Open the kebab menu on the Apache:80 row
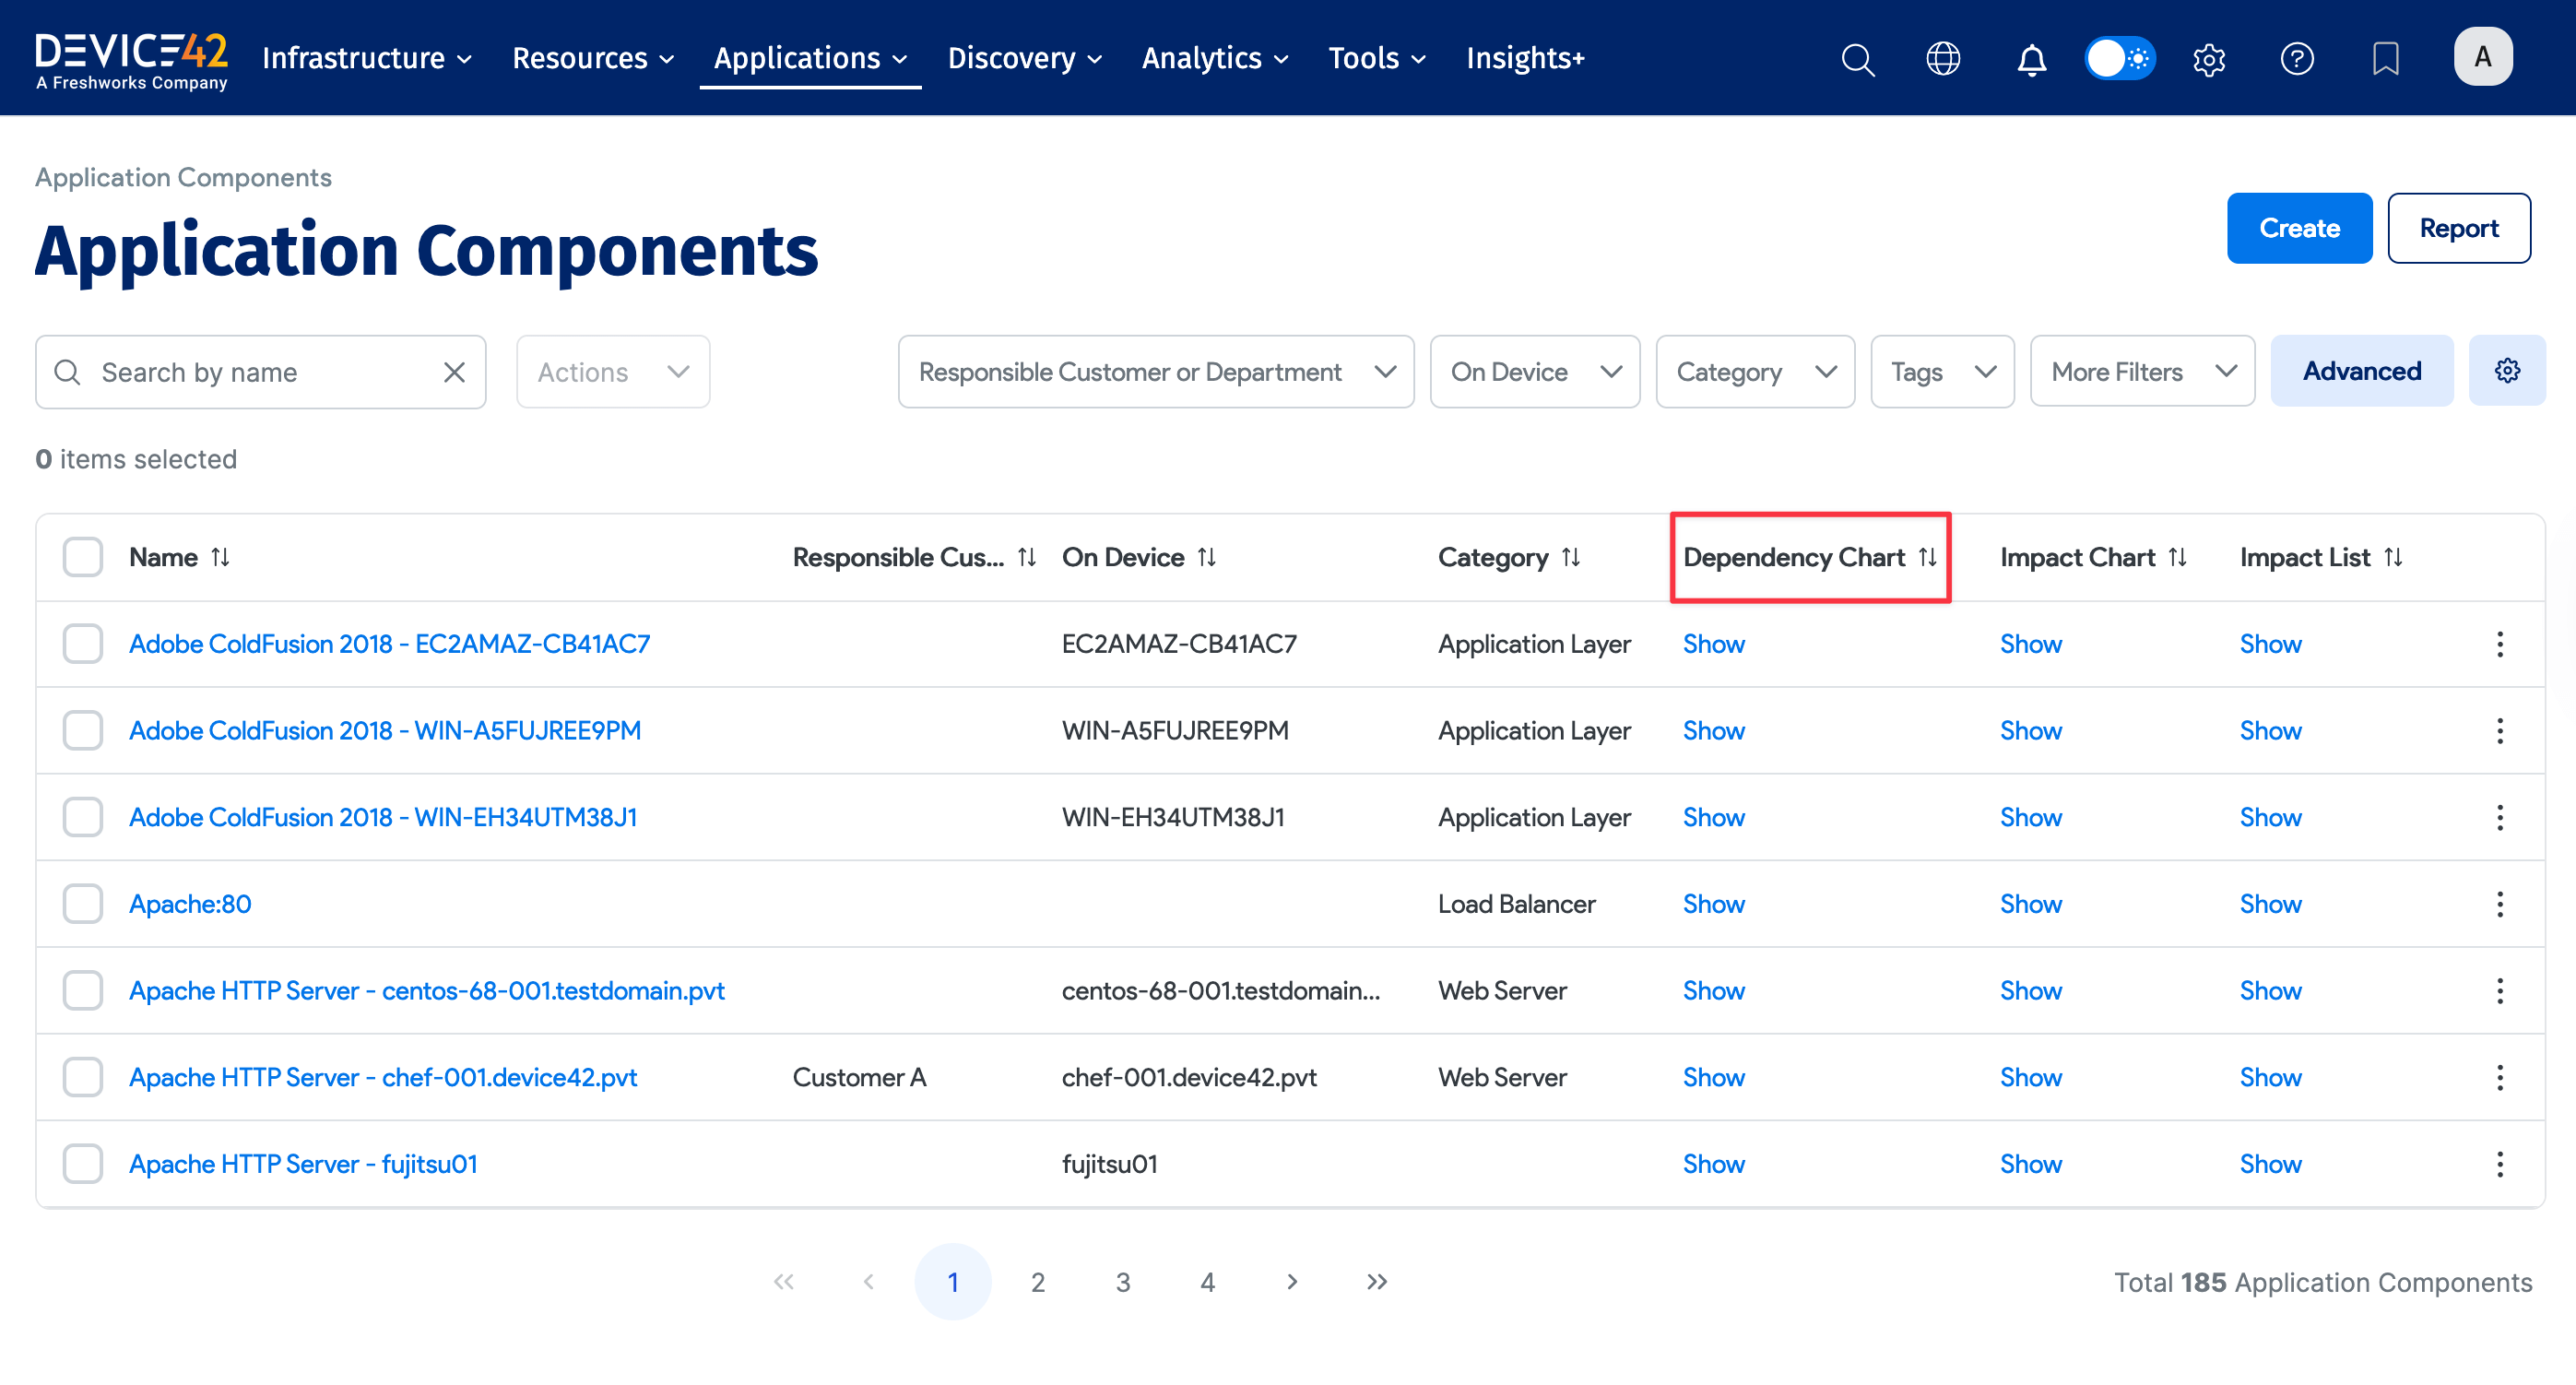2576x1385 pixels. 2500,903
